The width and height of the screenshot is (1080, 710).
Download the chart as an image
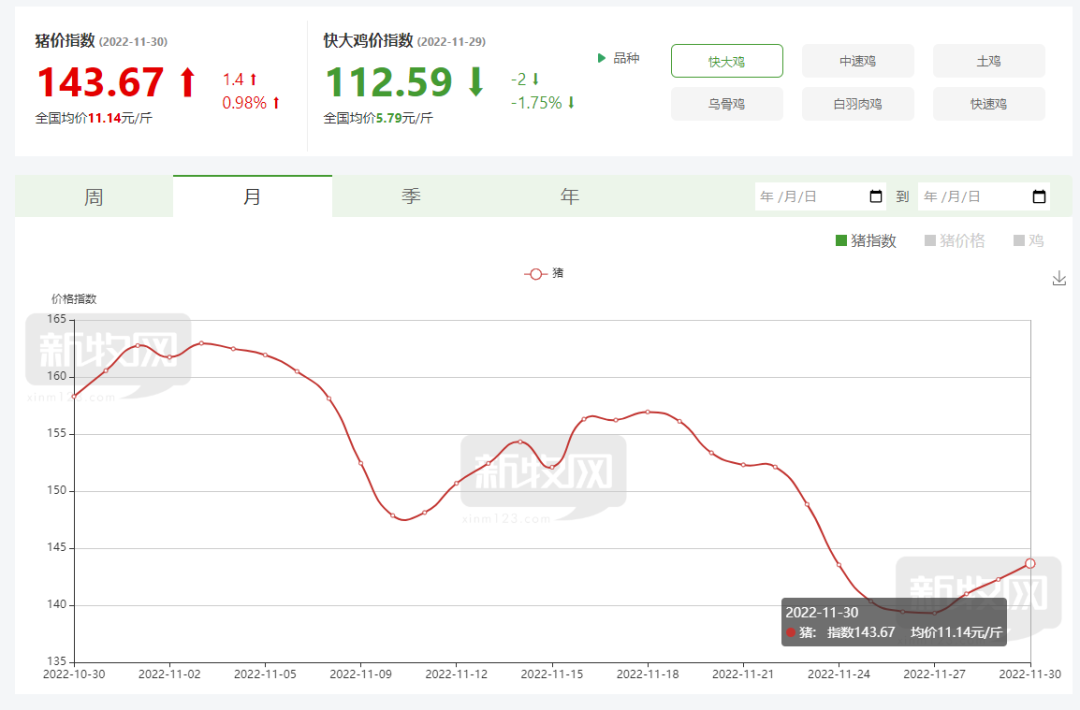pos(1059,278)
